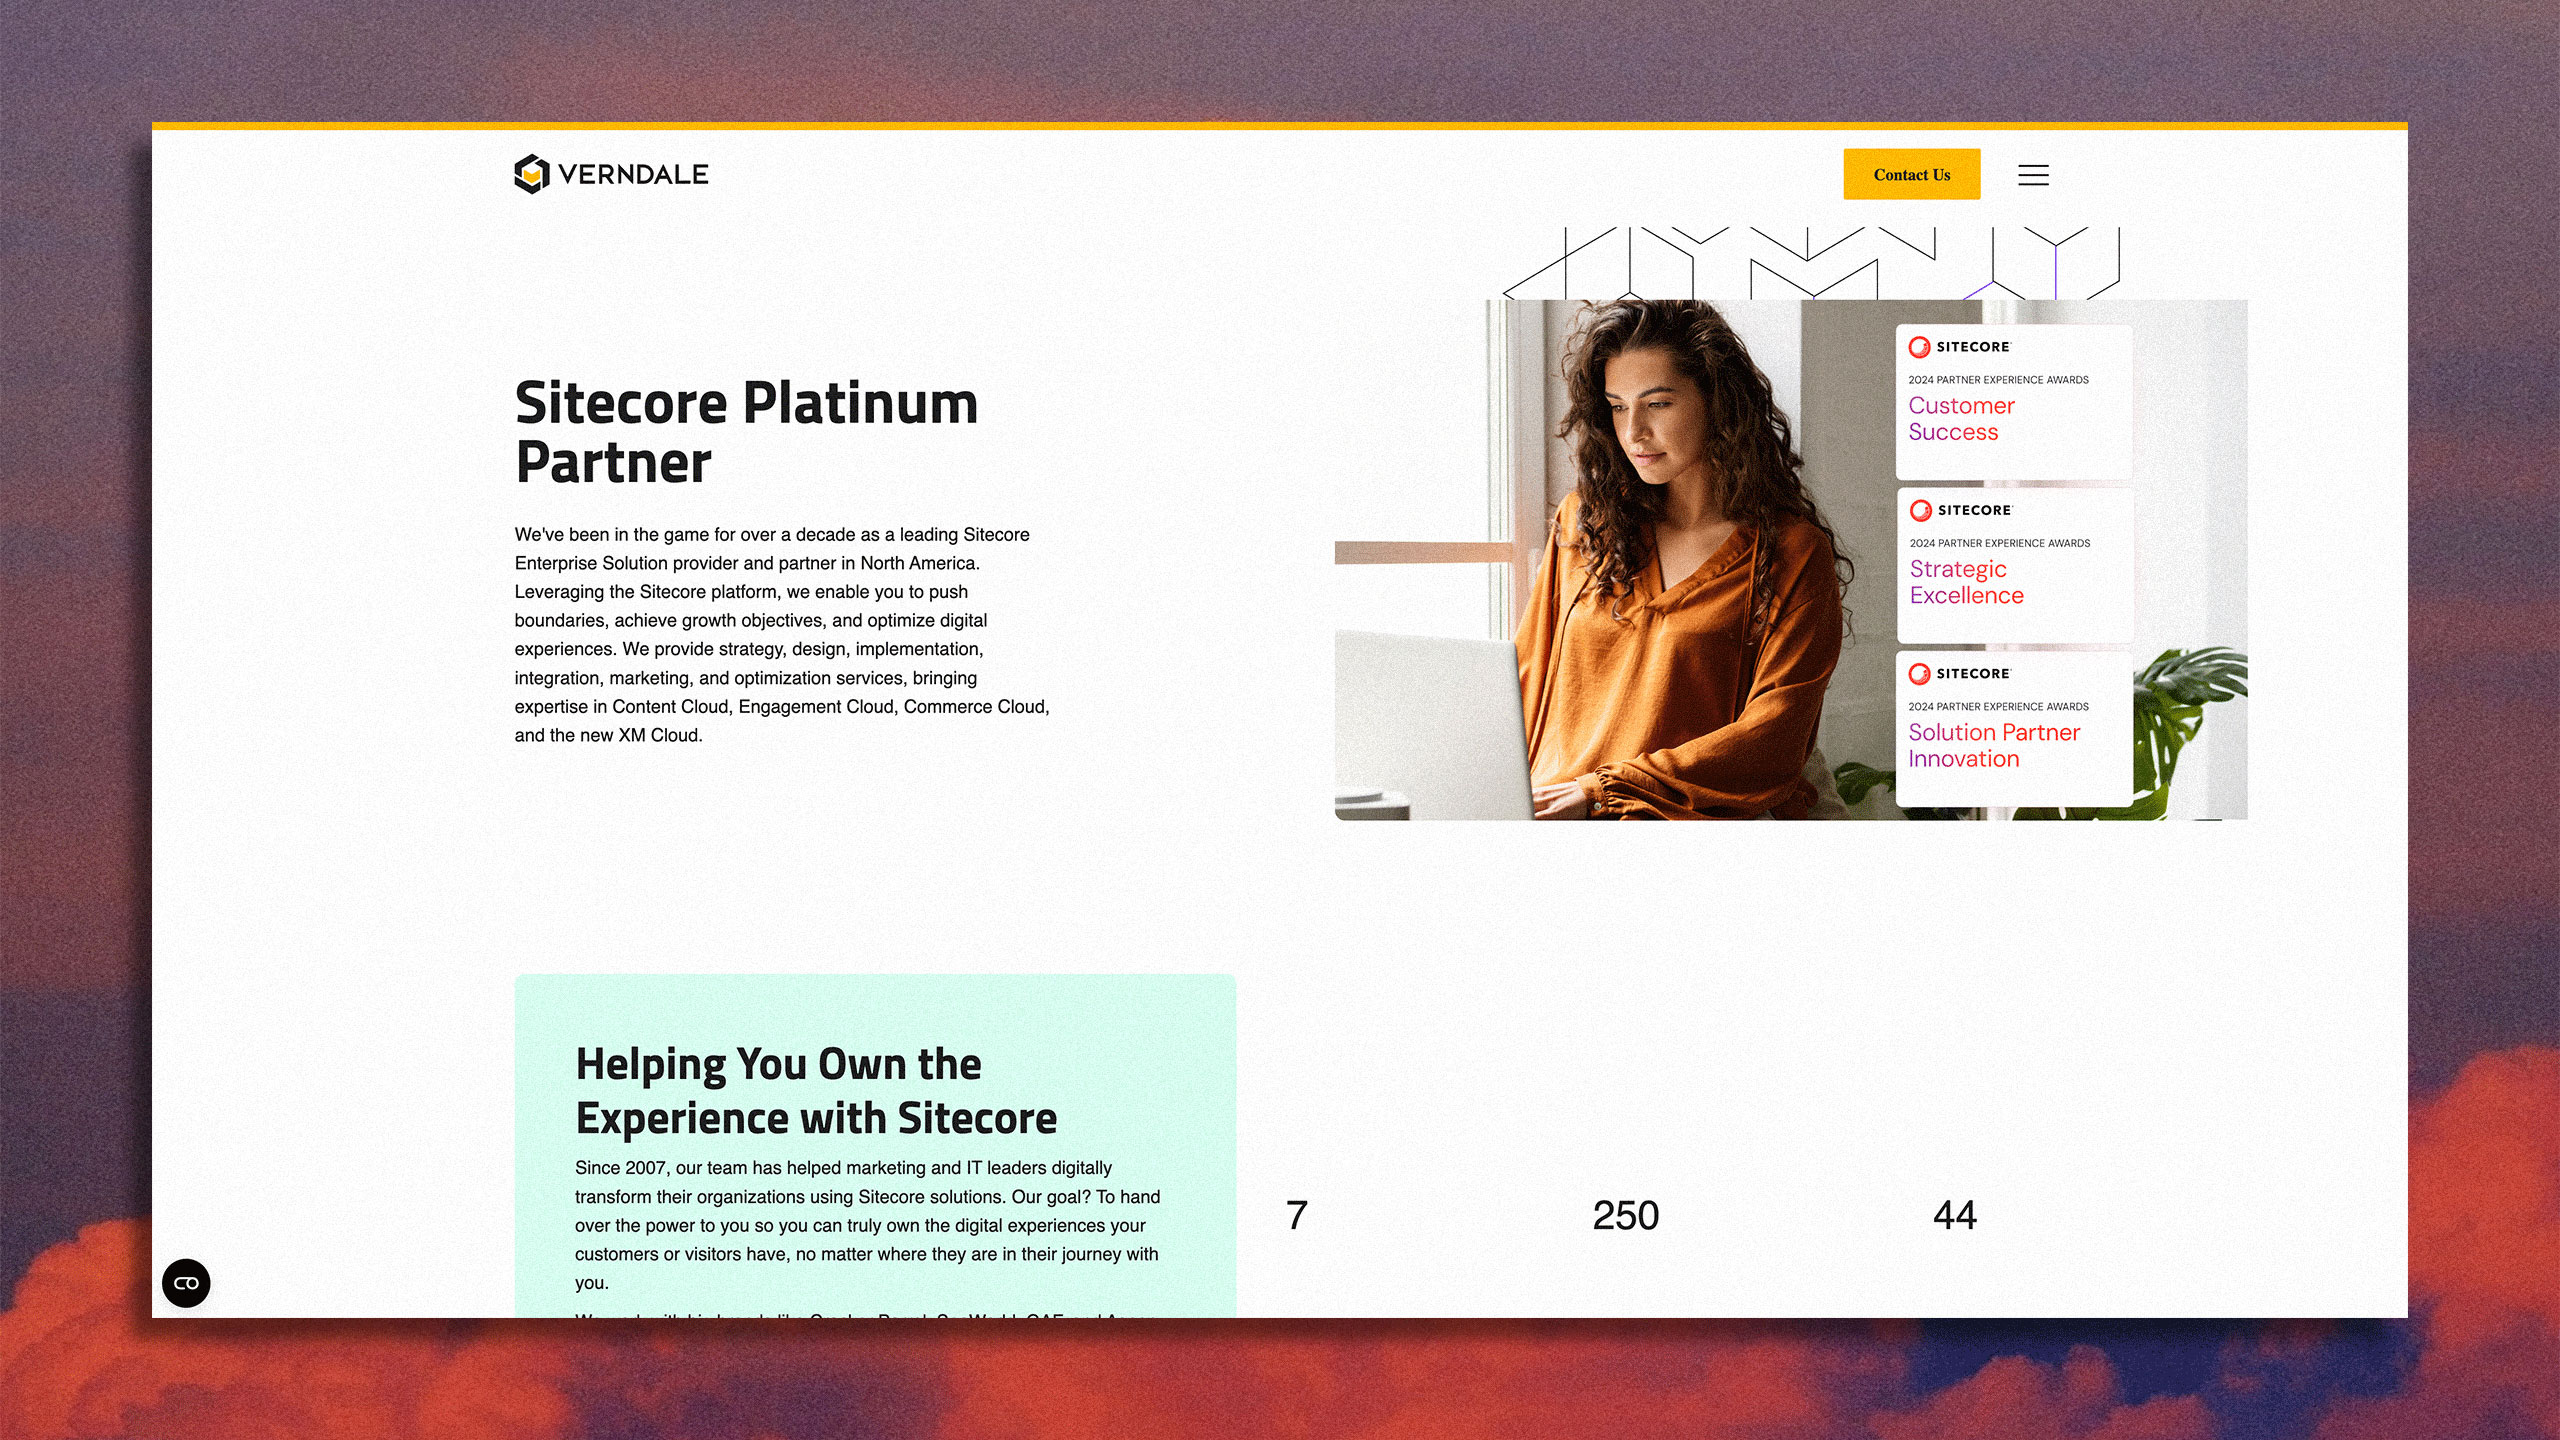Select the Solution Partner Innovation award card

point(2014,729)
